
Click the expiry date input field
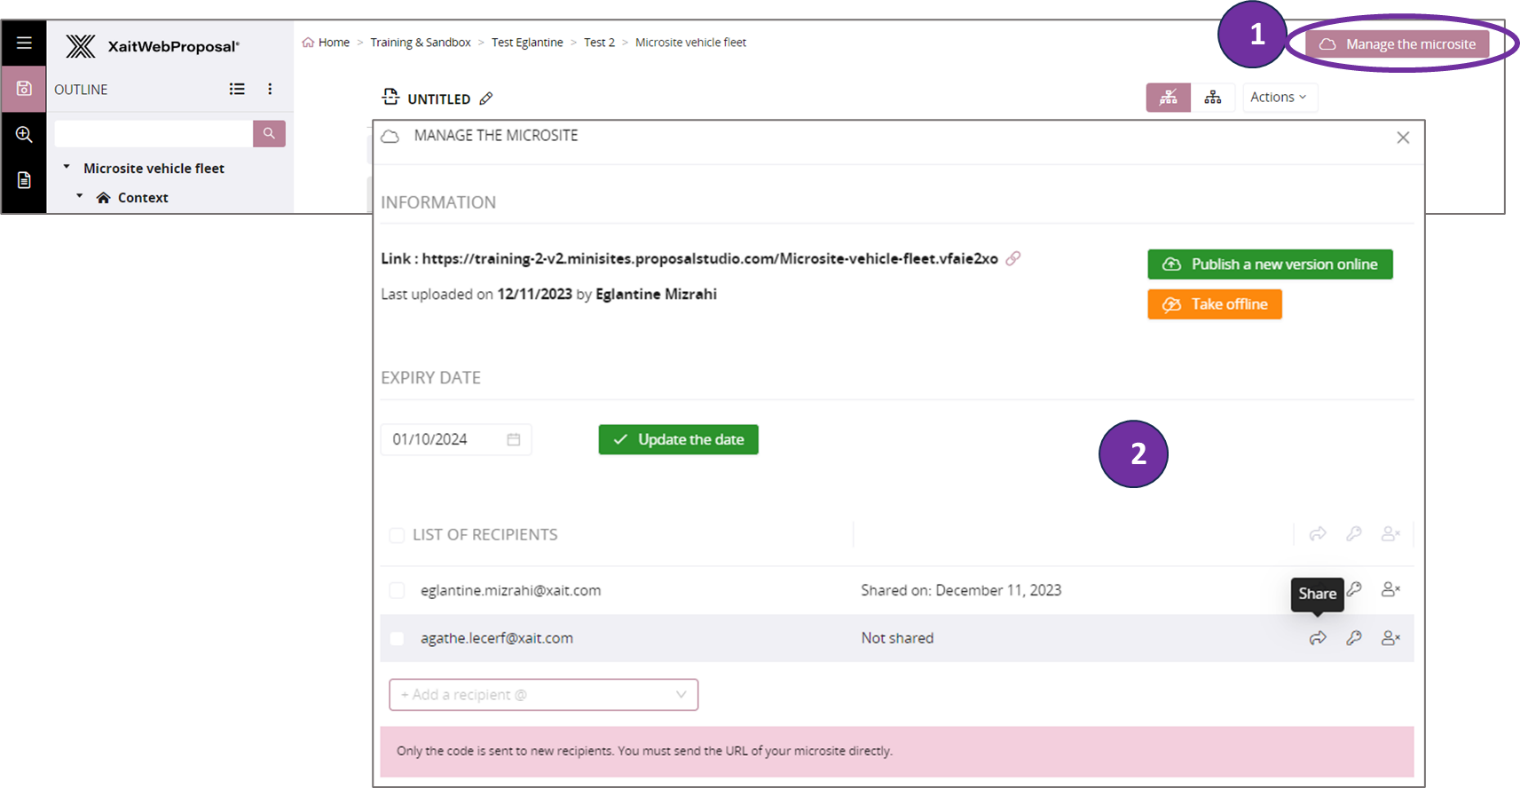[x=445, y=439]
